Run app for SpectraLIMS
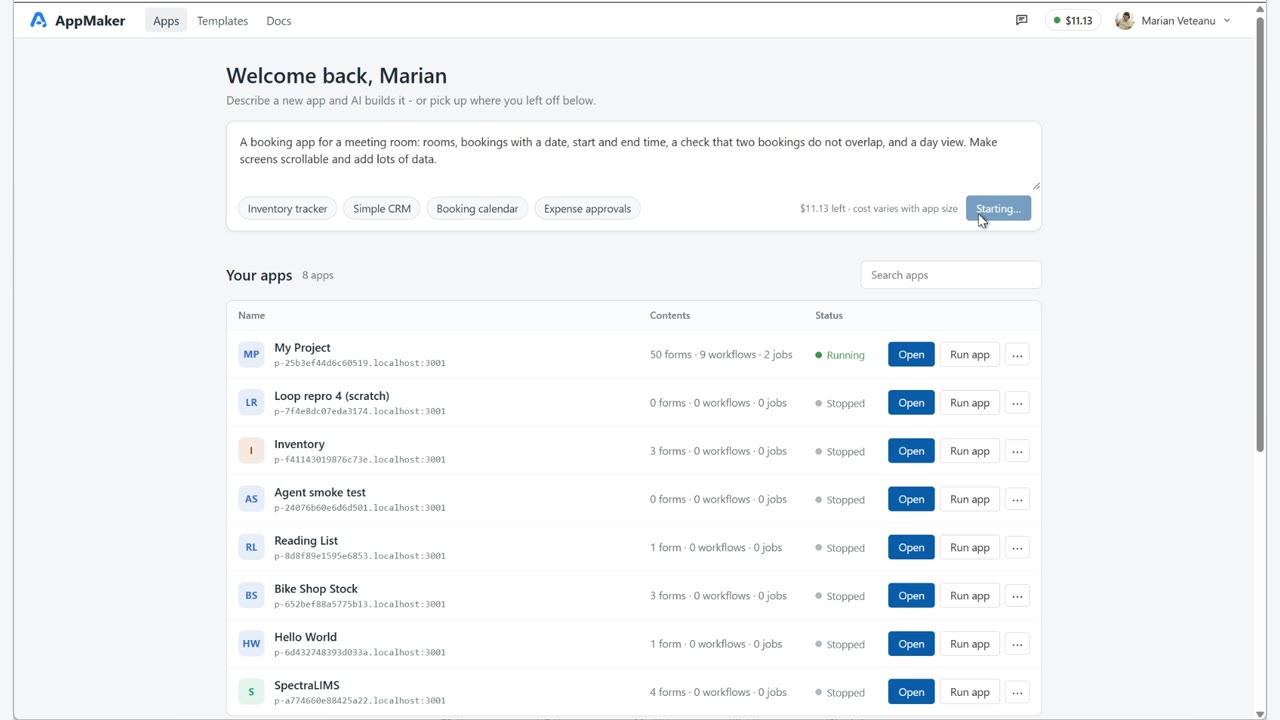The width and height of the screenshot is (1280, 720). tap(969, 692)
